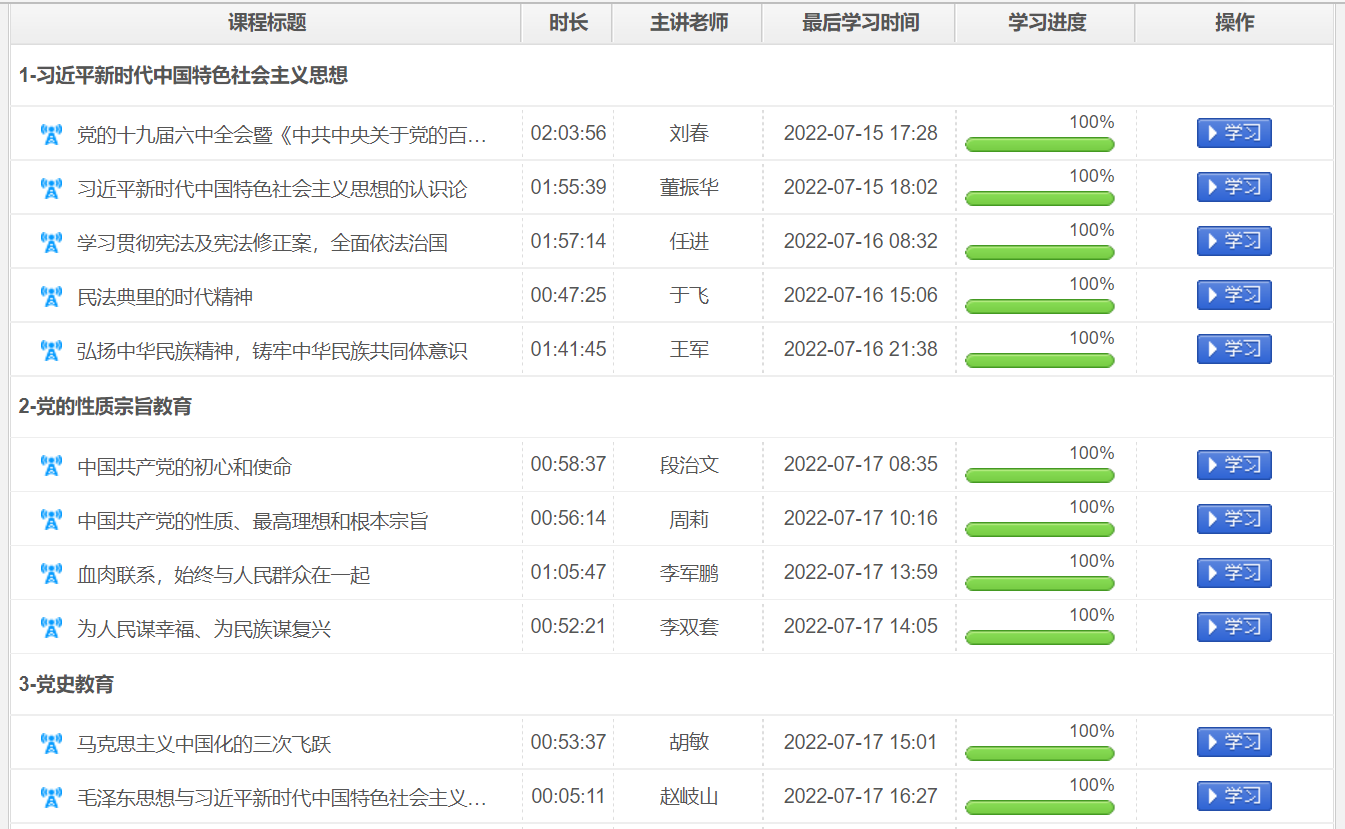This screenshot has width=1345, height=829.
Task: Click 学习 button for 董振华's course
Action: click(1234, 187)
